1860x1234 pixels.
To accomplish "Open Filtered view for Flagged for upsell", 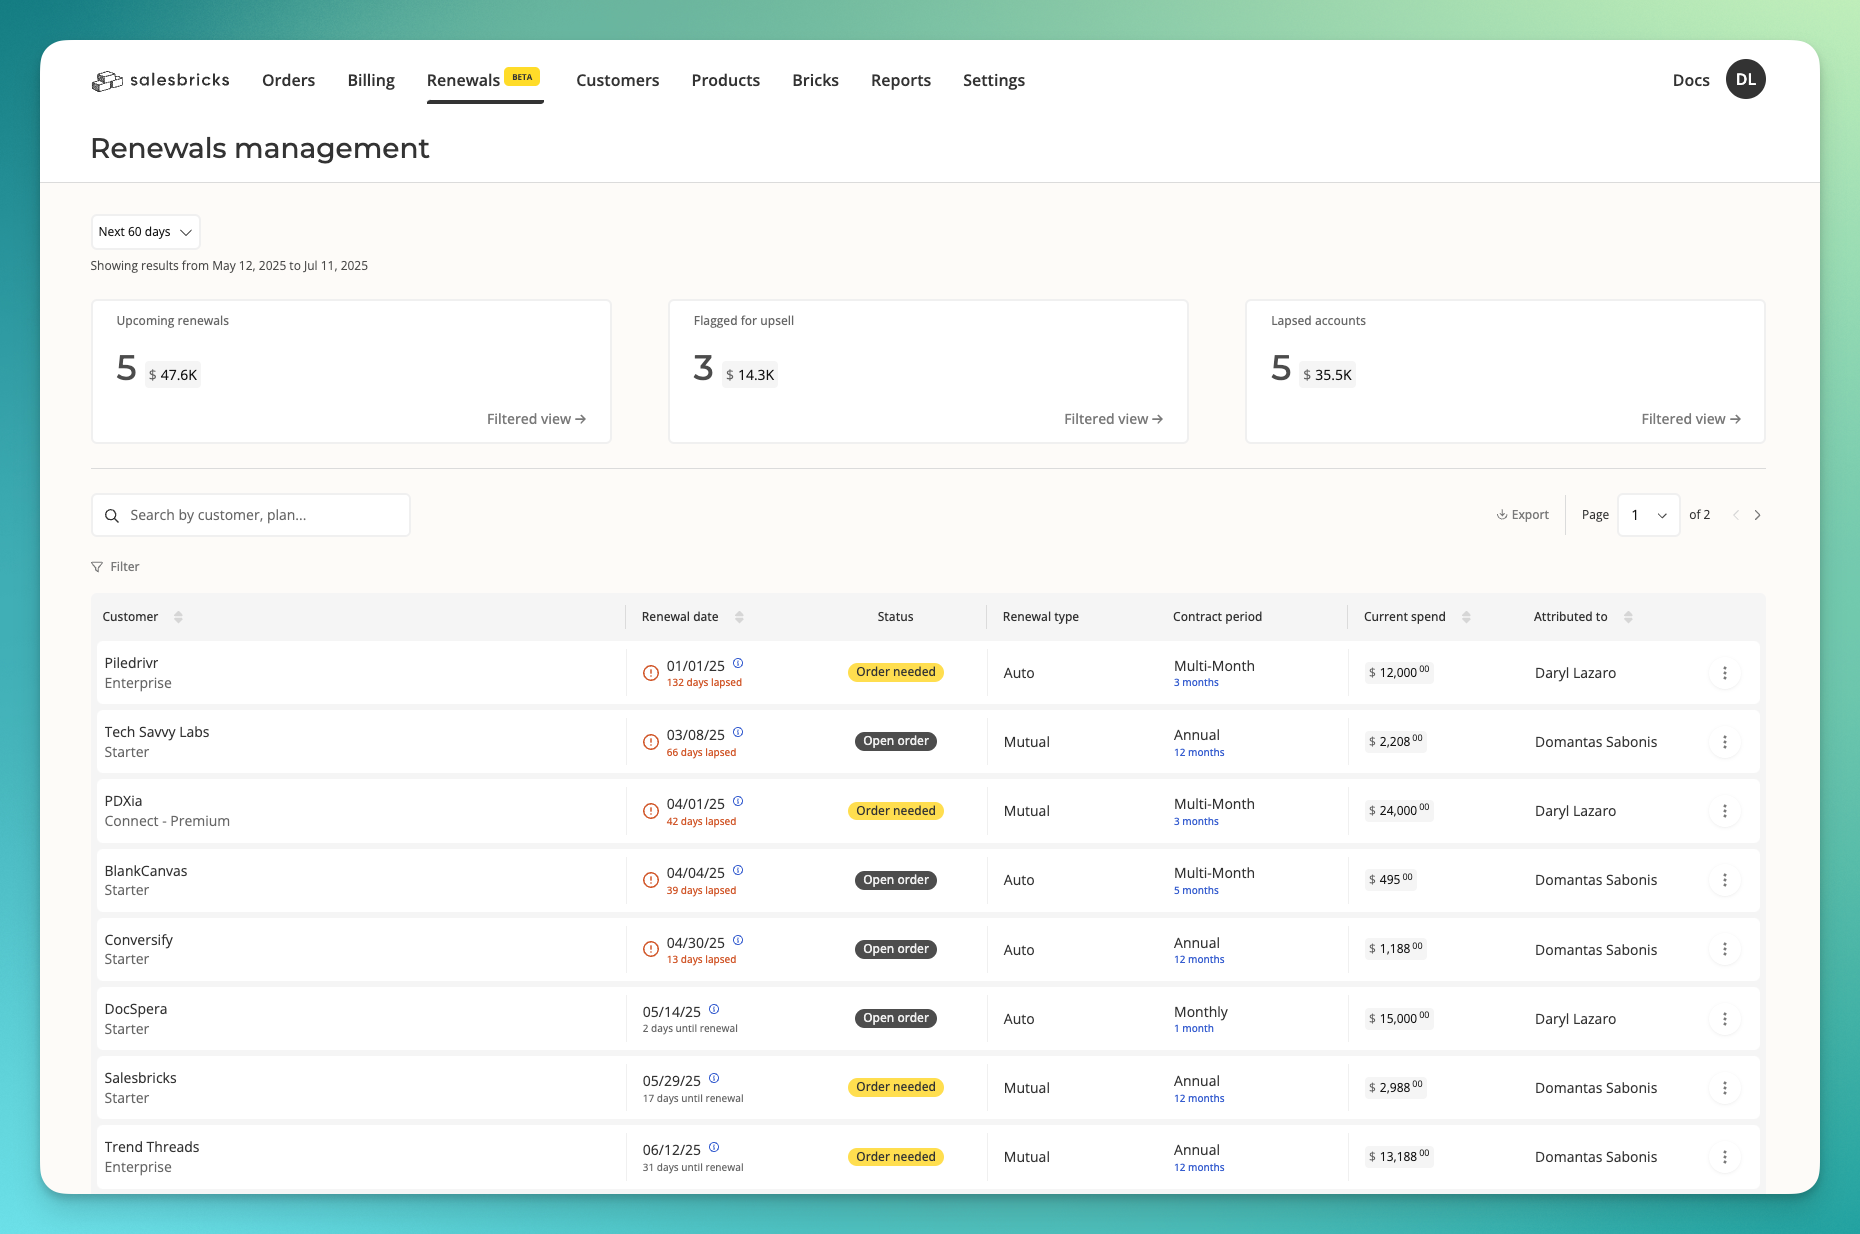I will 1113,419.
